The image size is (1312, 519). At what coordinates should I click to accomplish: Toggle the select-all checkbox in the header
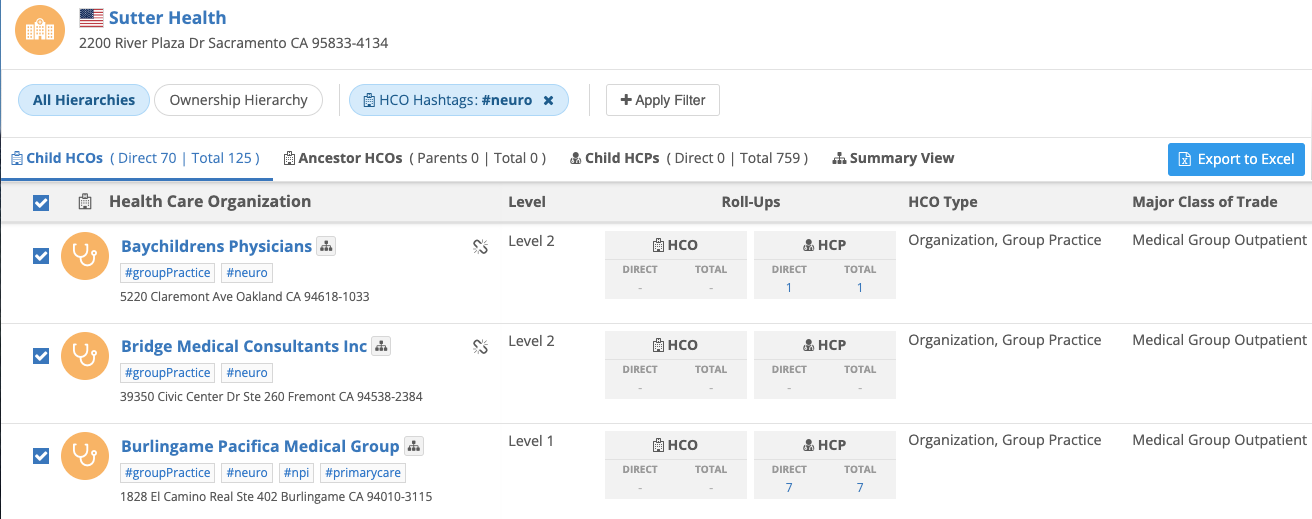coord(41,203)
